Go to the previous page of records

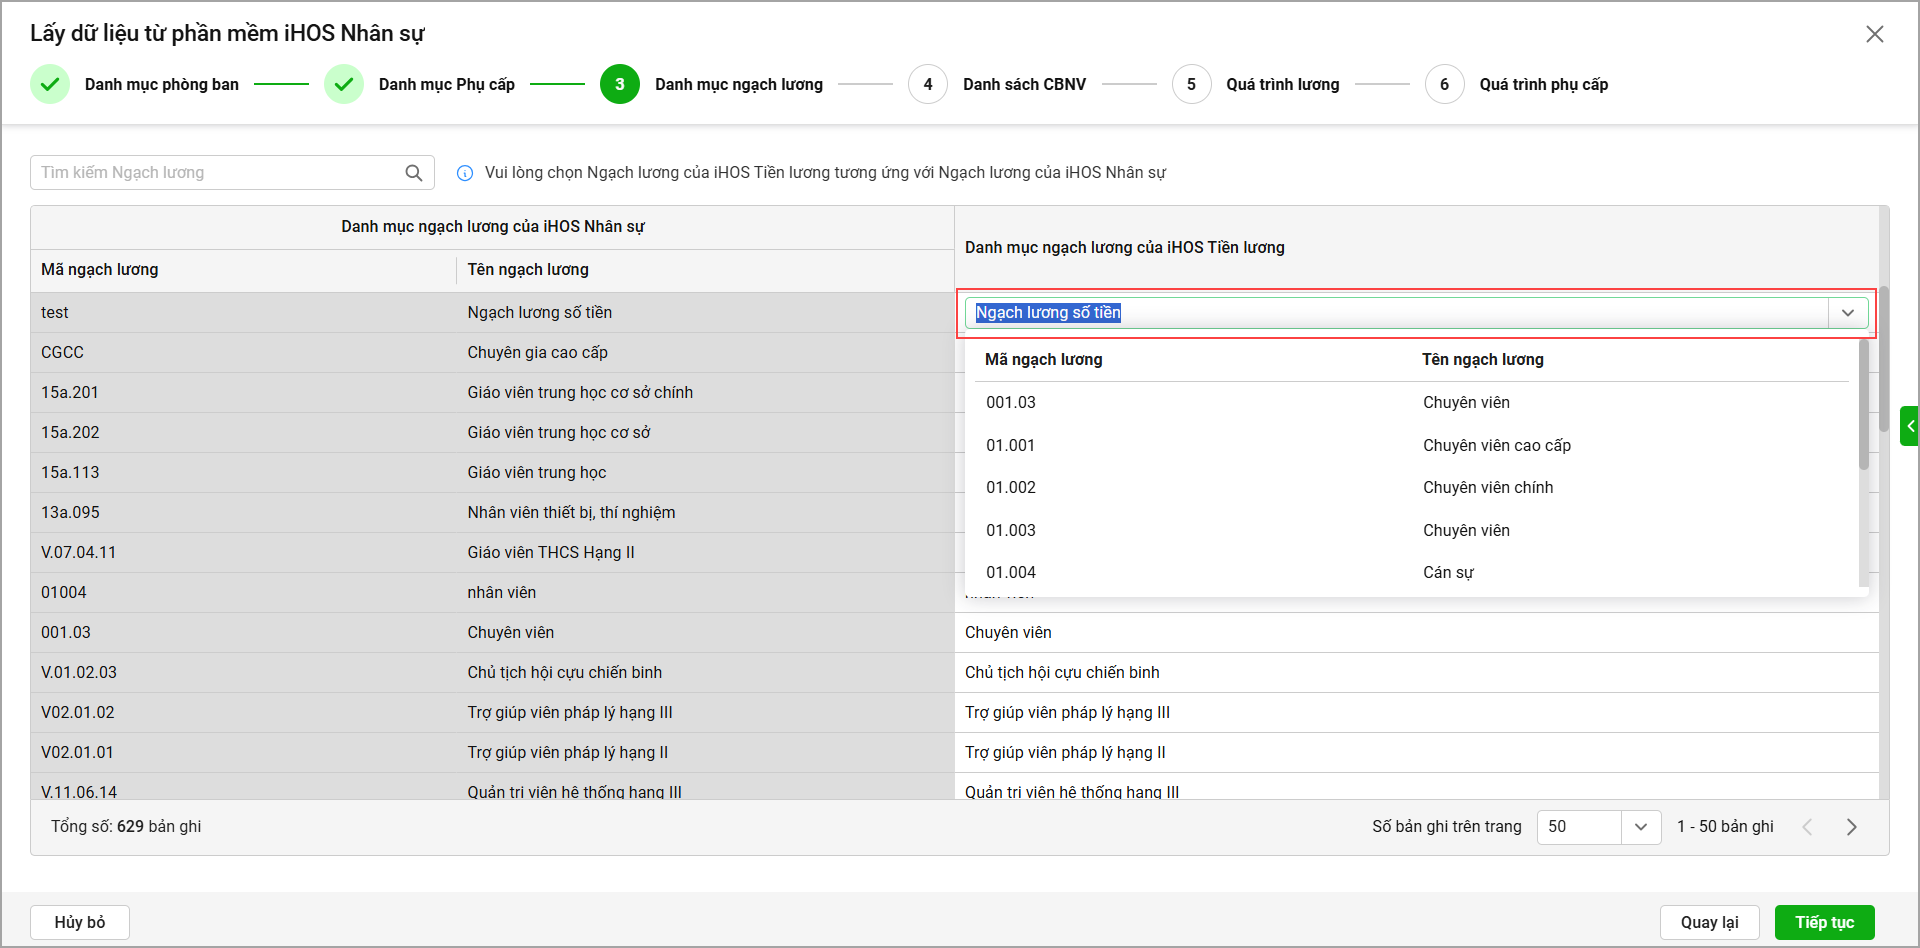coord(1808,827)
